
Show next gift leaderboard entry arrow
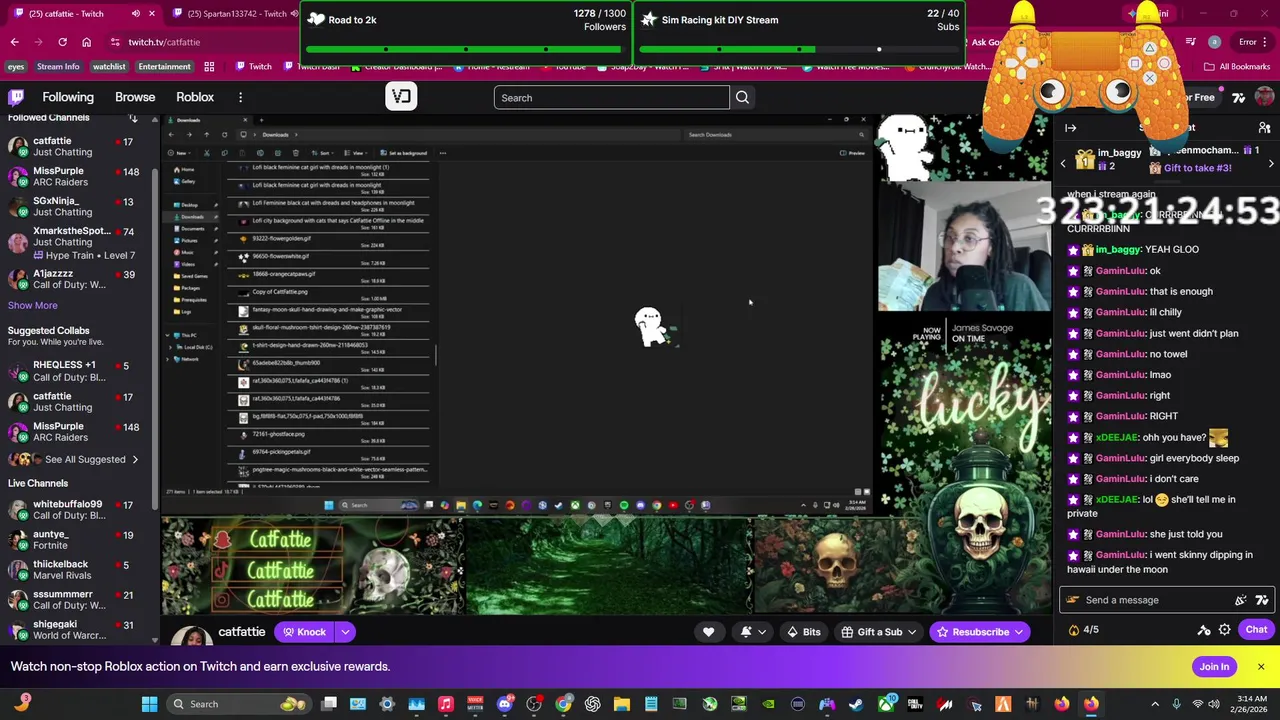point(1271,163)
